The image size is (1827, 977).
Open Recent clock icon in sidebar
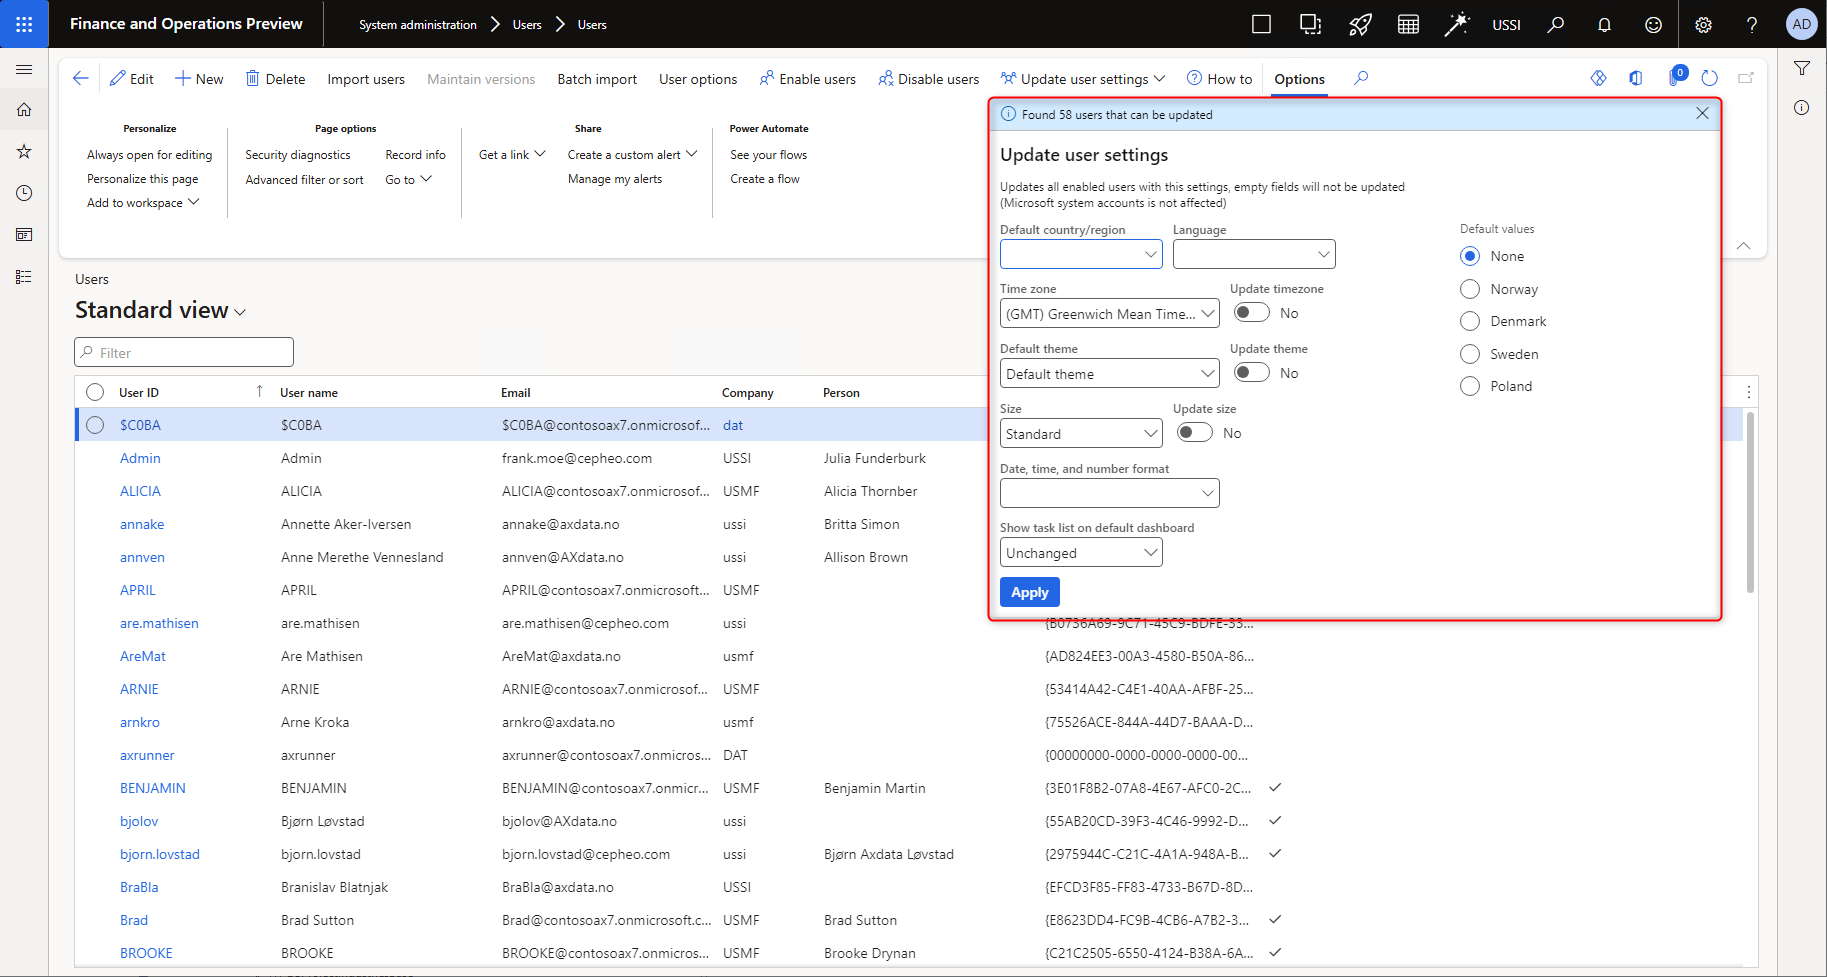(24, 193)
